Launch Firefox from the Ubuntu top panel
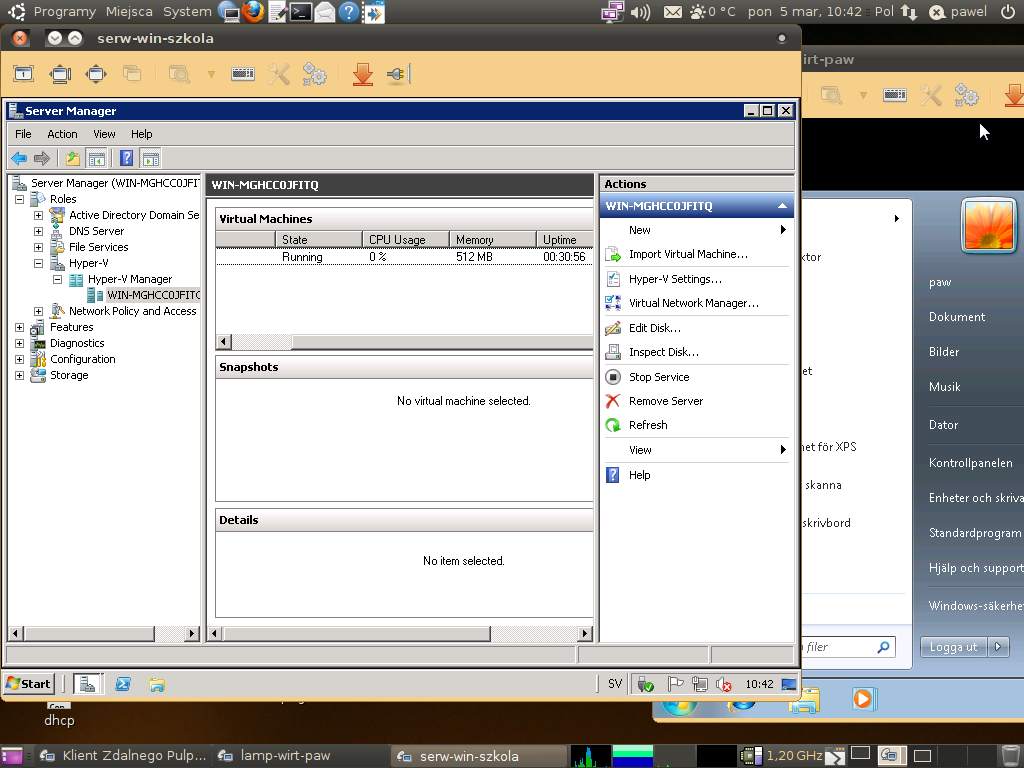Viewport: 1024px width, 768px height. click(x=254, y=12)
